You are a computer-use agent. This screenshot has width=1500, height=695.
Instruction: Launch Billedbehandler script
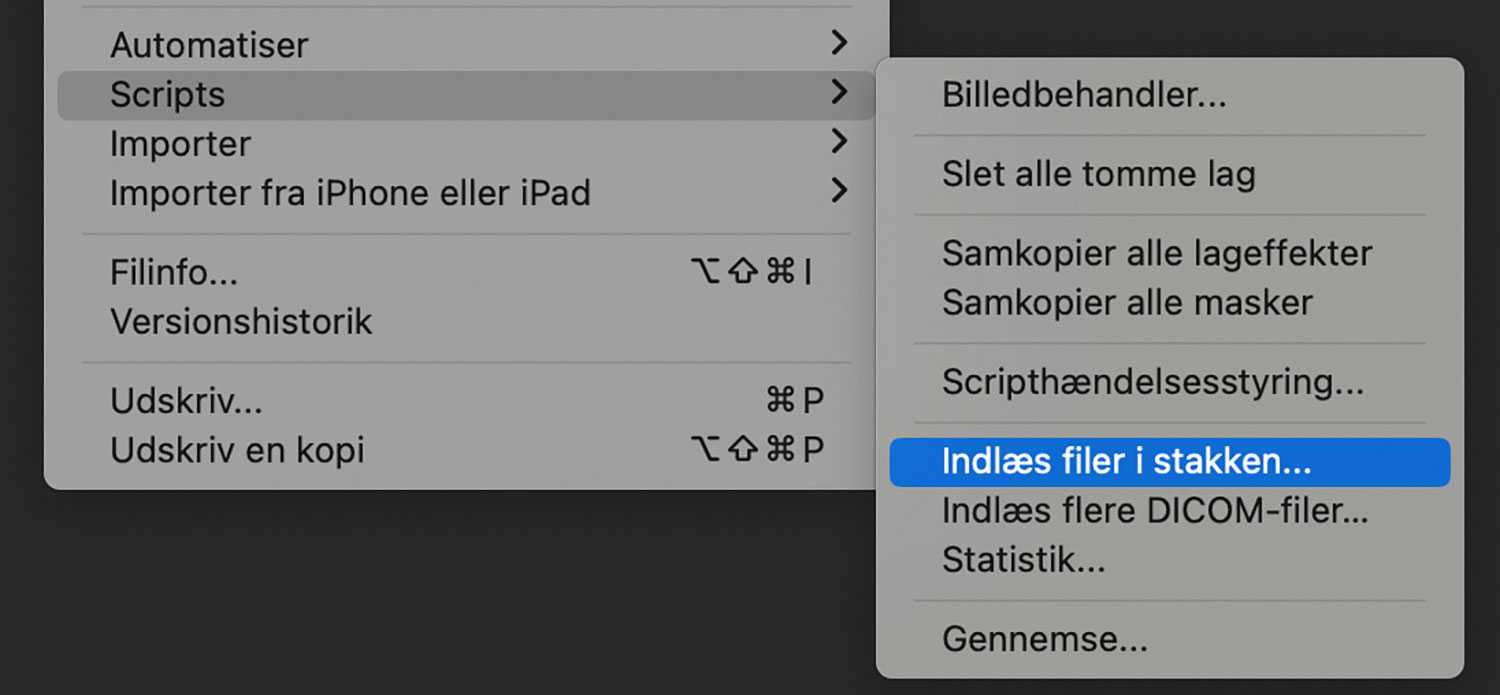pyautogui.click(x=1084, y=95)
